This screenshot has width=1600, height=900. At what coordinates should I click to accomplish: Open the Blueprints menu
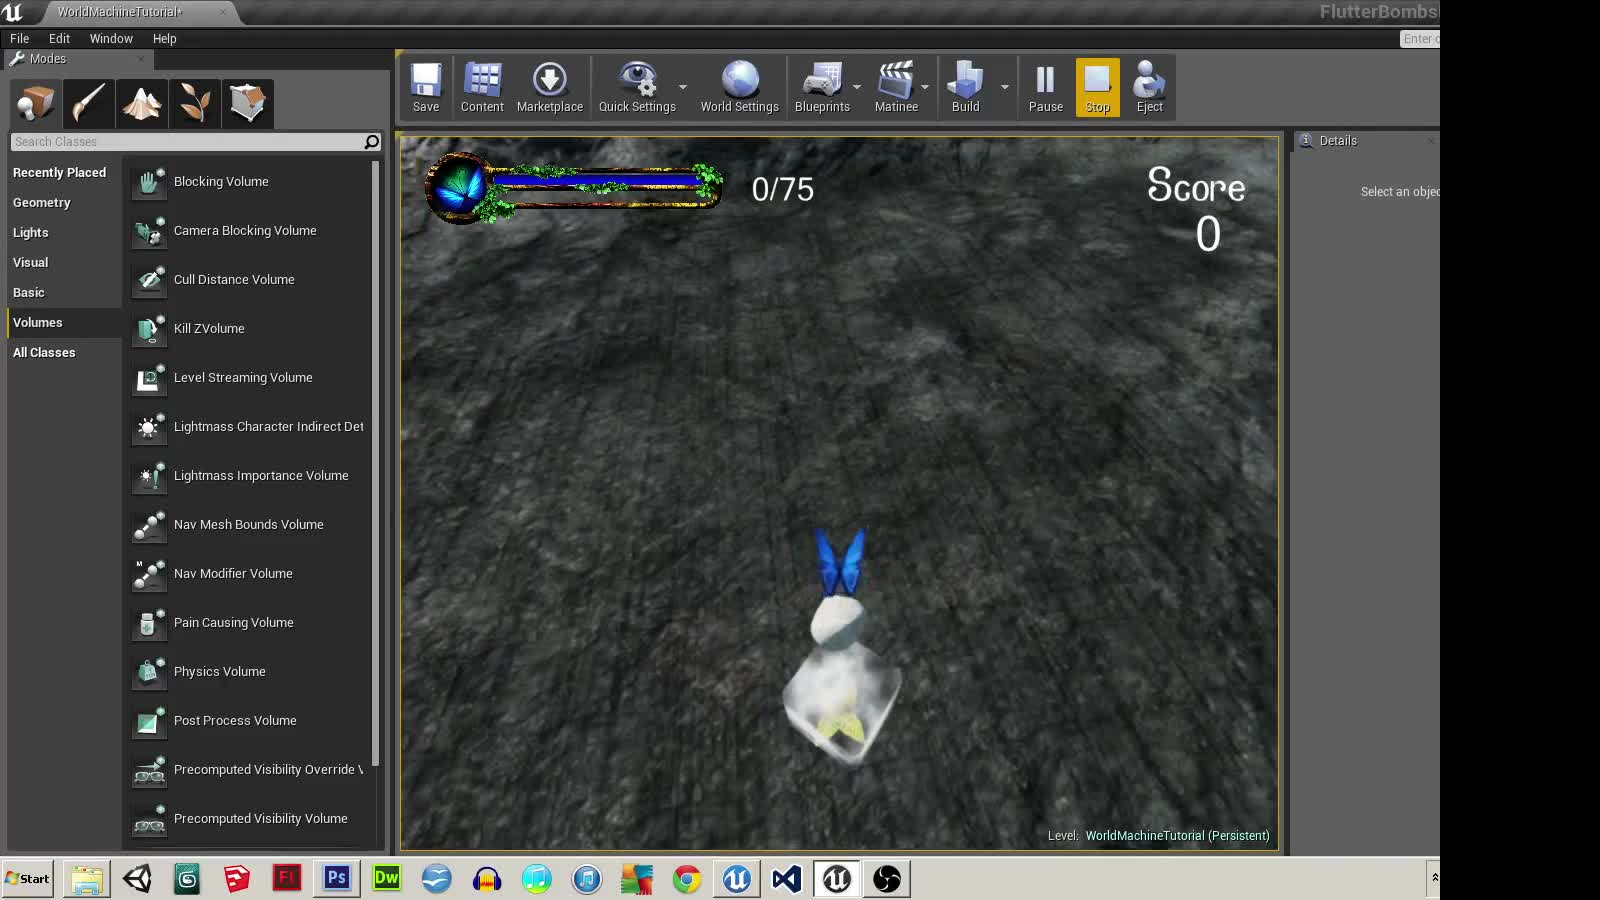823,87
